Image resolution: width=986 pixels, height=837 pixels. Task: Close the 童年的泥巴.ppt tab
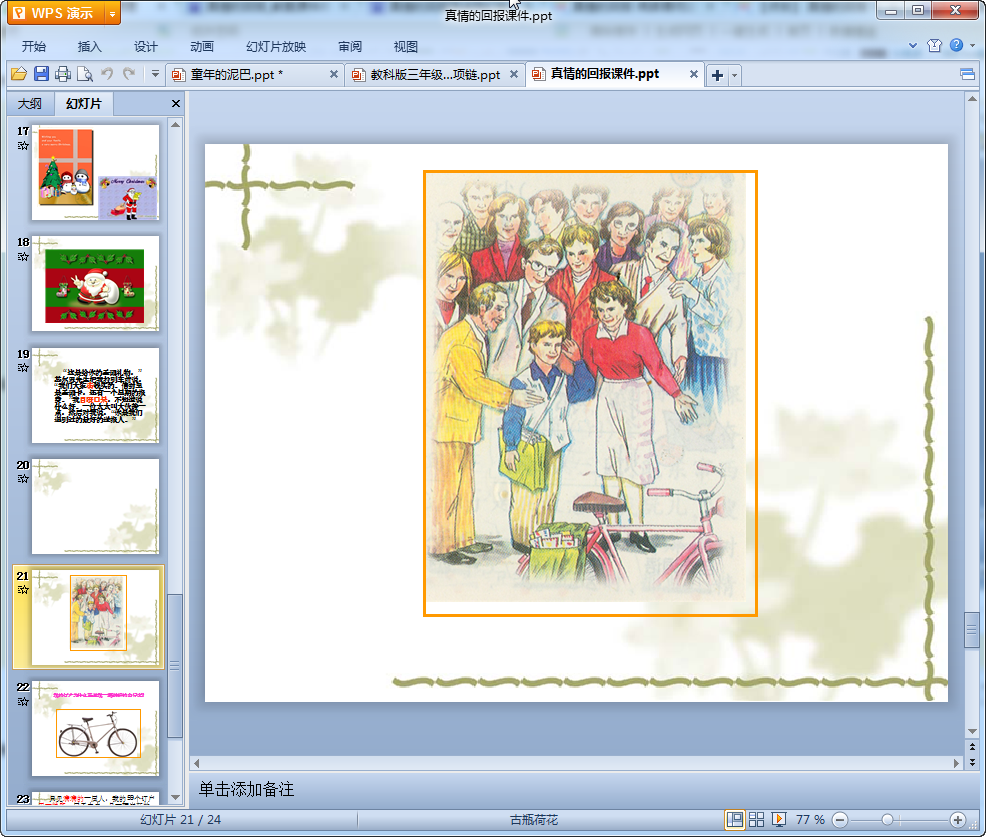pos(334,74)
